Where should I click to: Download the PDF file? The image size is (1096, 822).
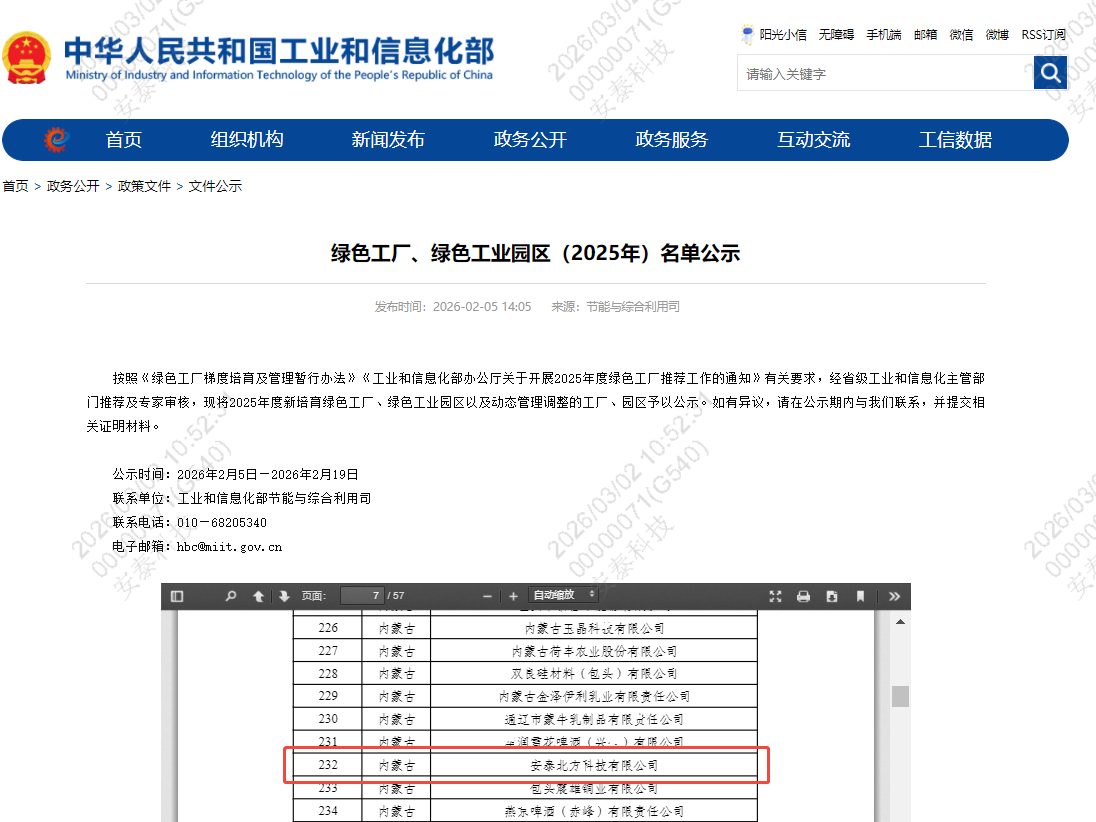tap(831, 596)
